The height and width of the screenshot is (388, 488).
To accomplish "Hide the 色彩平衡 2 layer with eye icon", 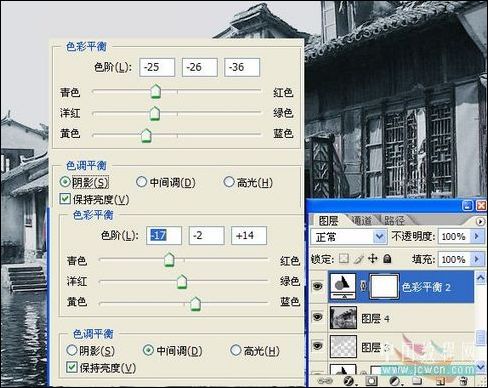I will [318, 286].
